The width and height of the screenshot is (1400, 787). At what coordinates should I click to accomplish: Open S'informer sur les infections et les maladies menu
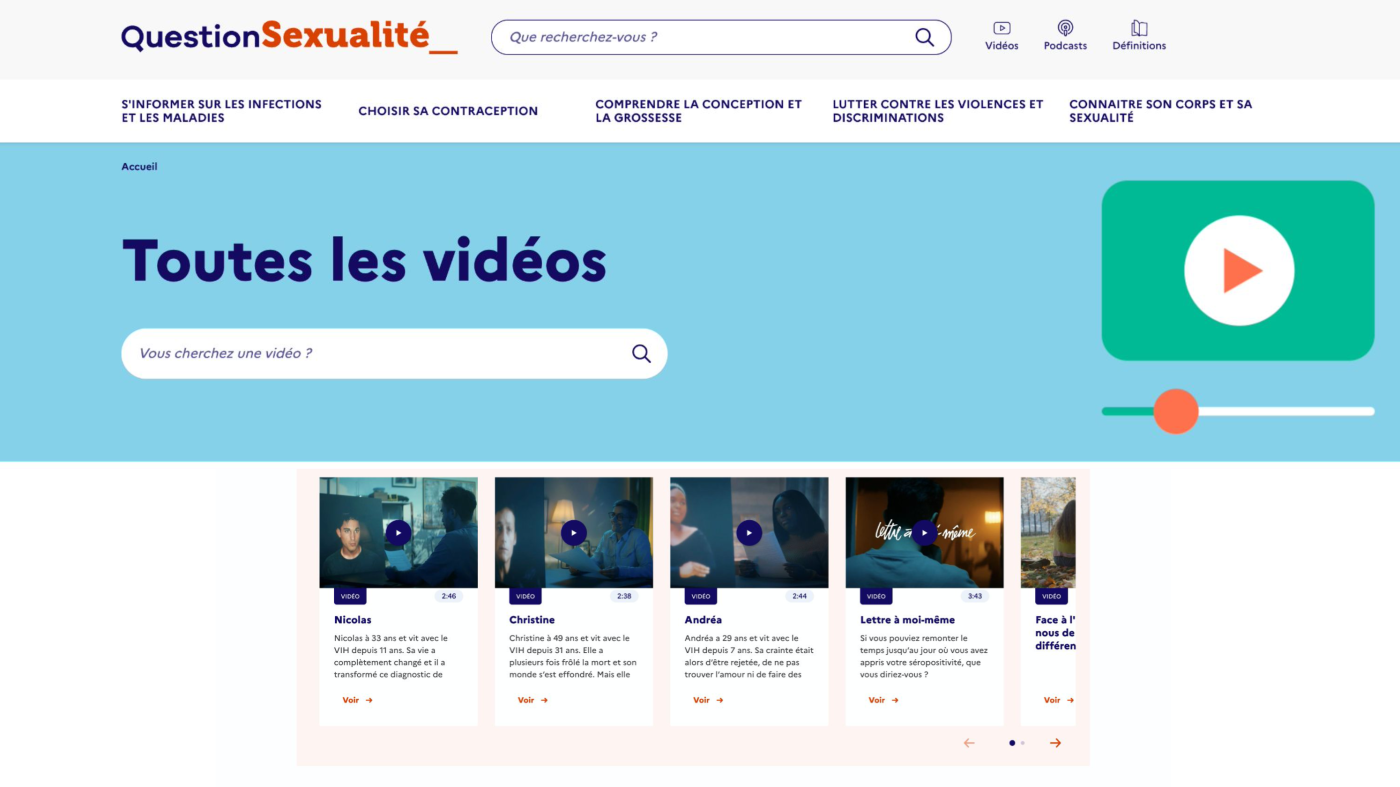221,111
